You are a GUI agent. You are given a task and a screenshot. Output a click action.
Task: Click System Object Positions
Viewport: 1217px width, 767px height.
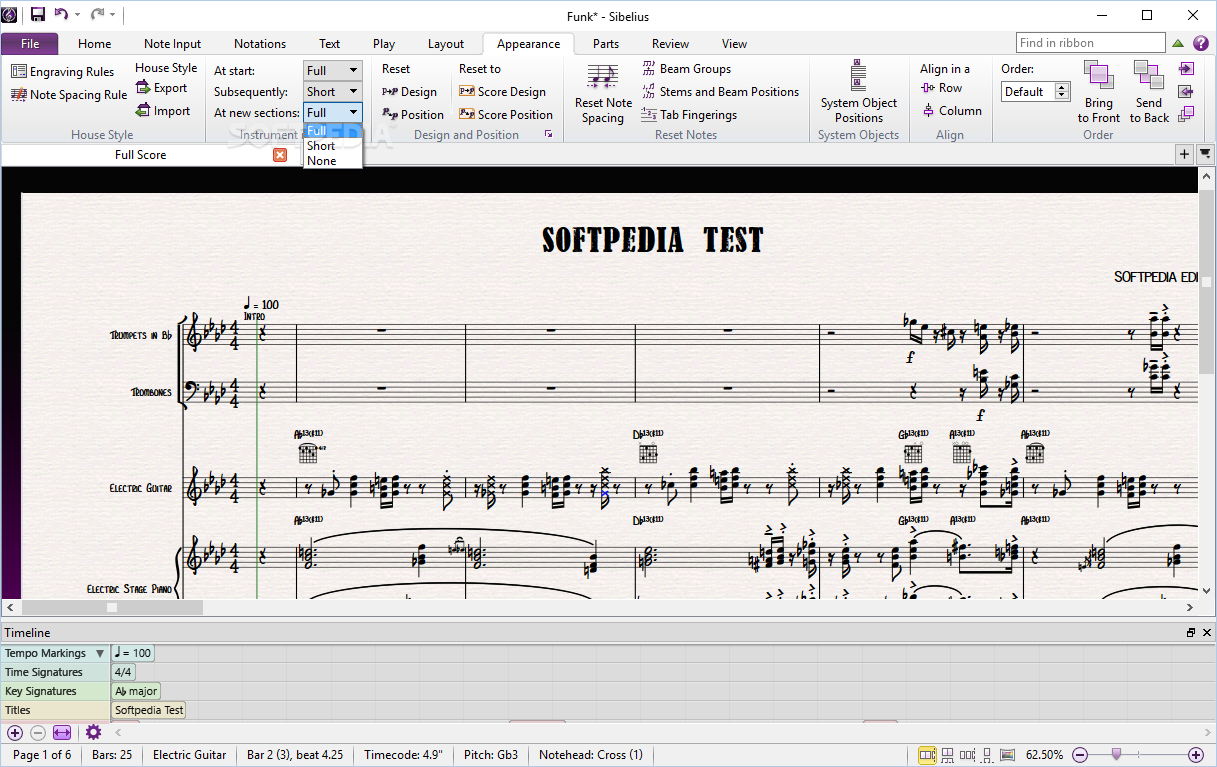pos(859,93)
